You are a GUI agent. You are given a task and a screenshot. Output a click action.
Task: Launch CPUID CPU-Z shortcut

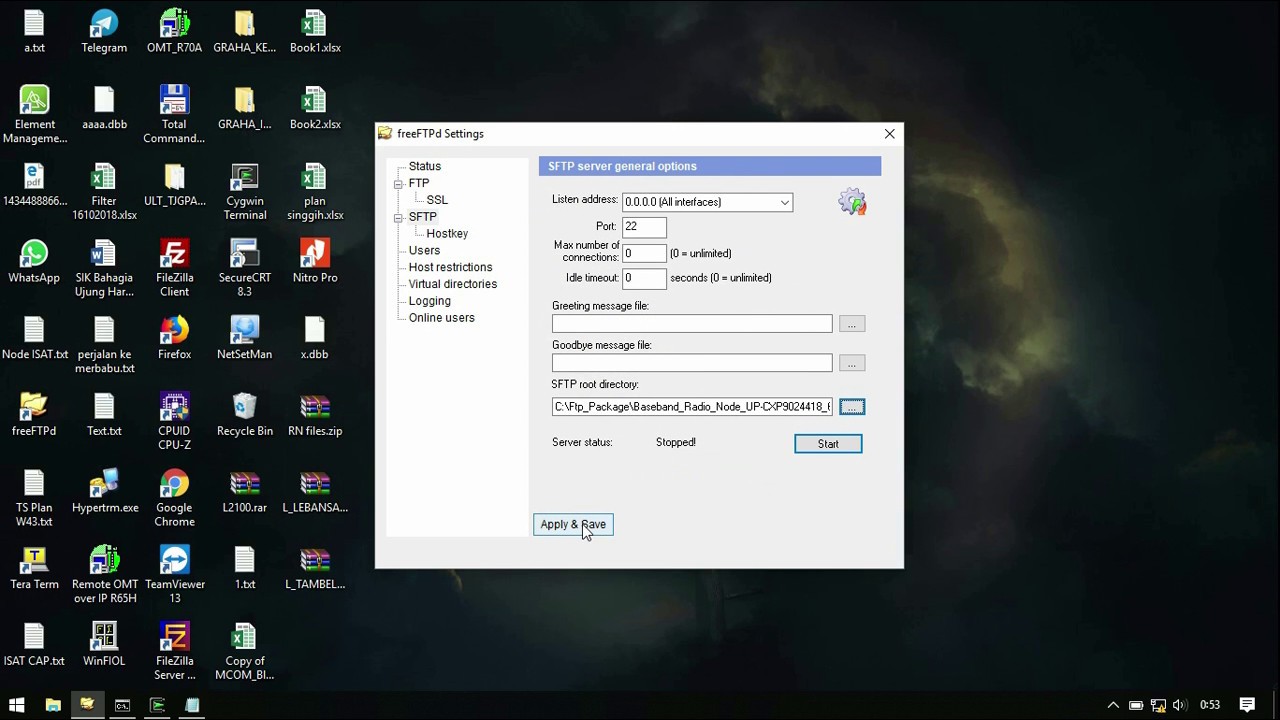[174, 422]
